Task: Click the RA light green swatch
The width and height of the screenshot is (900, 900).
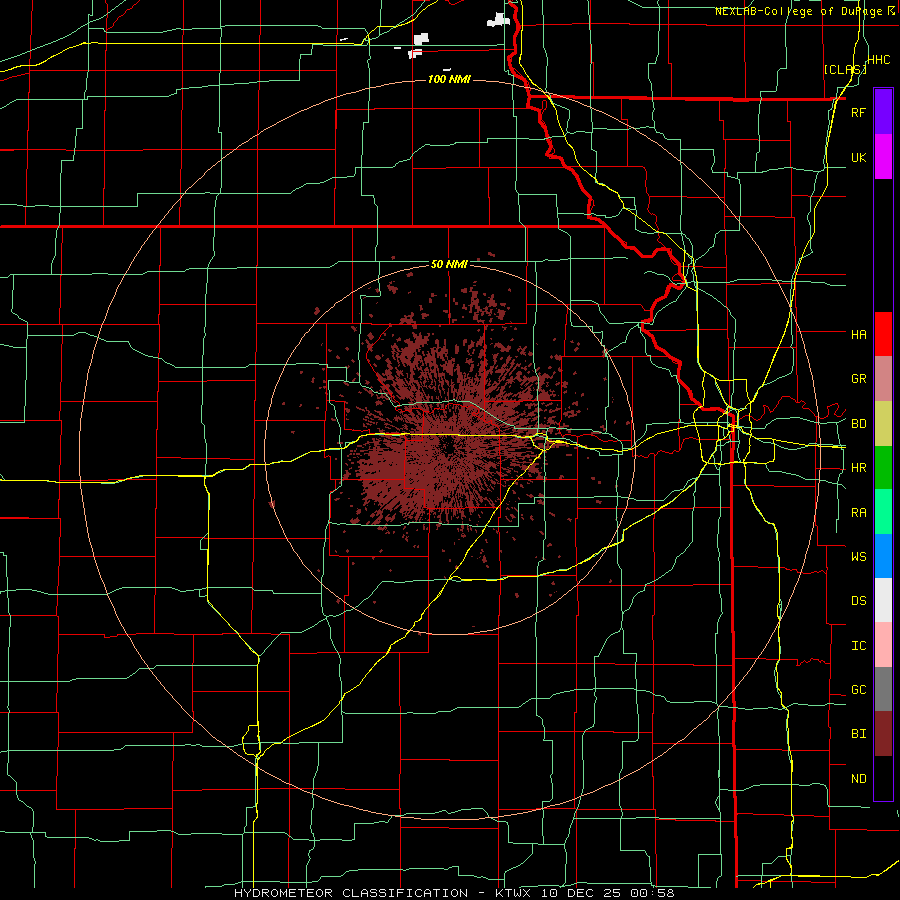Action: [883, 512]
